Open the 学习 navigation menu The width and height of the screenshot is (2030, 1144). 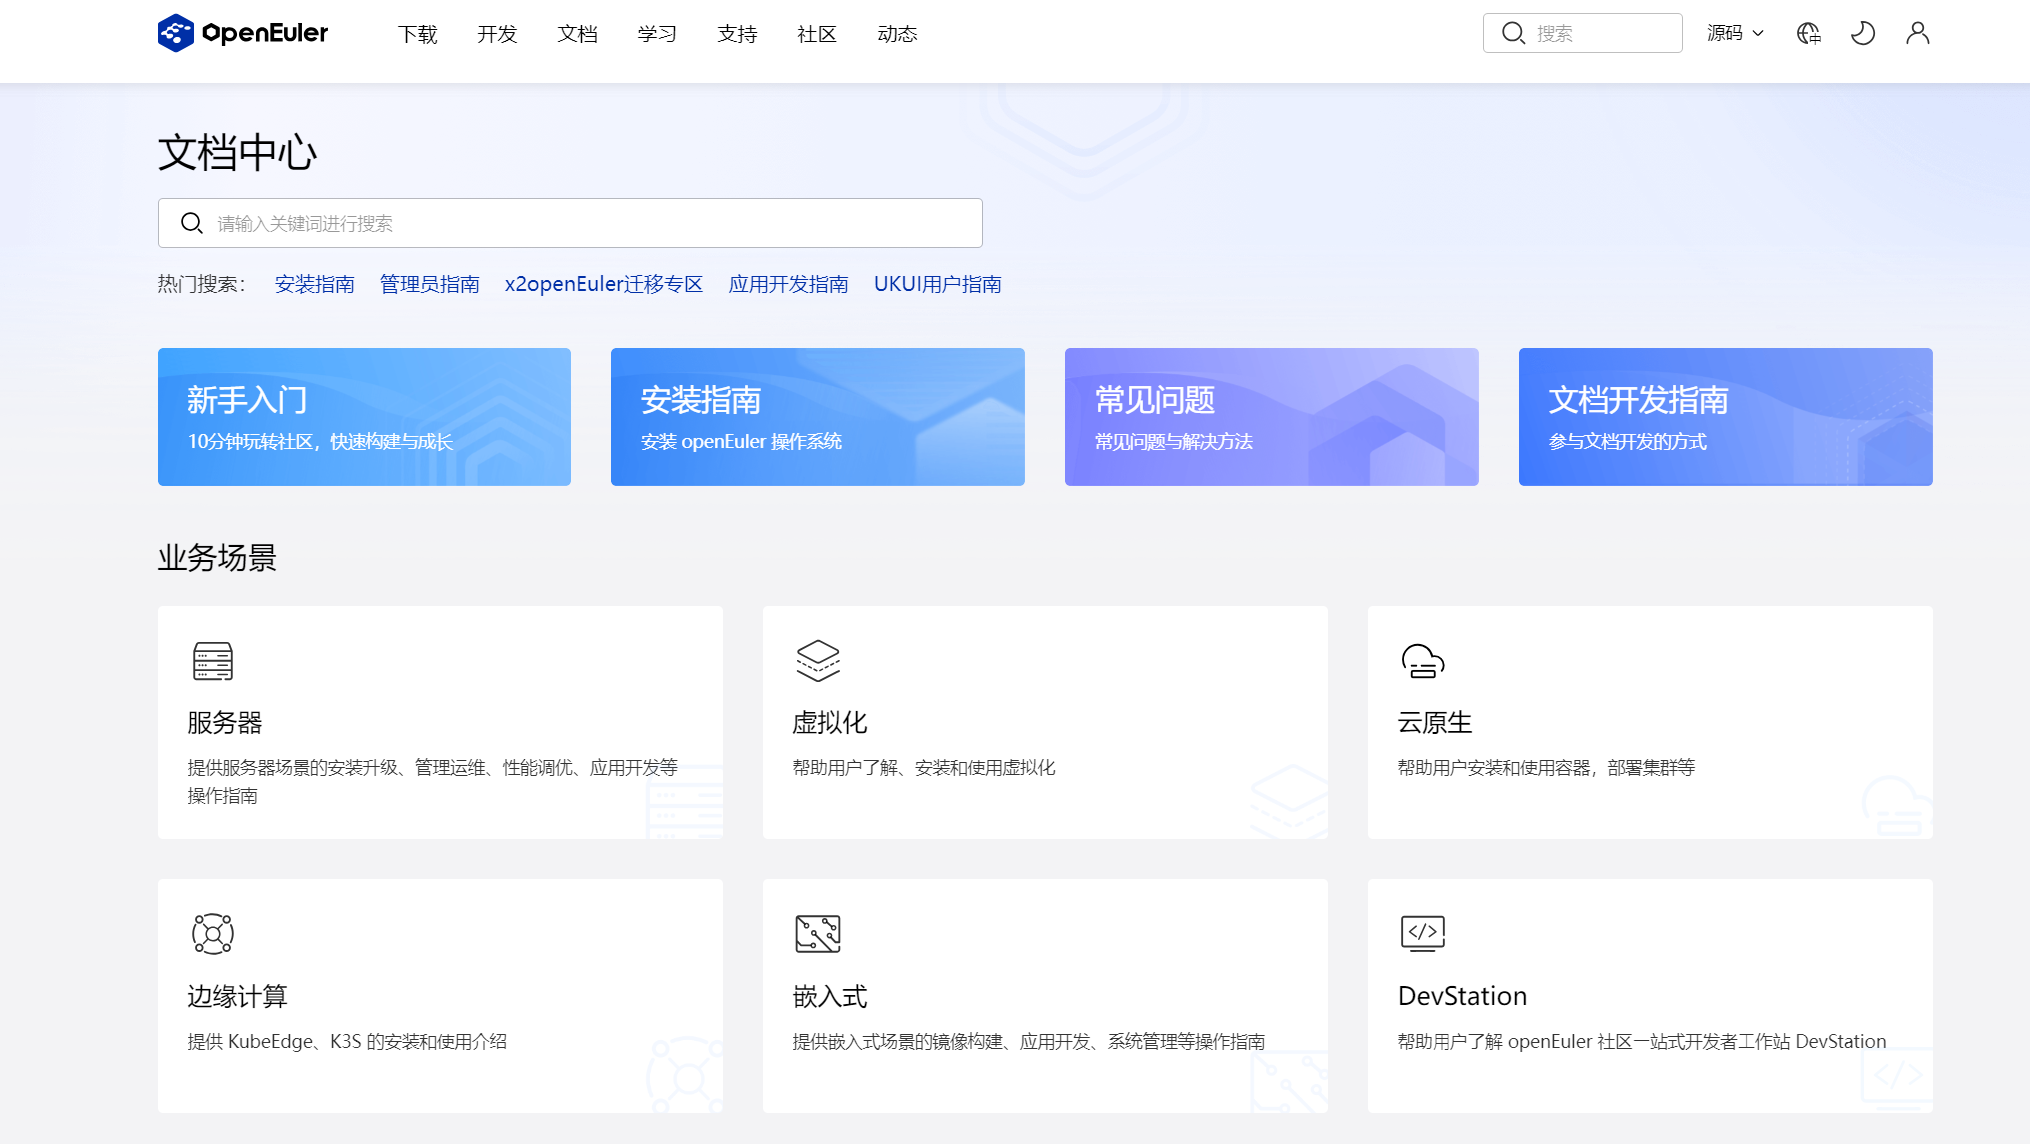point(657,34)
